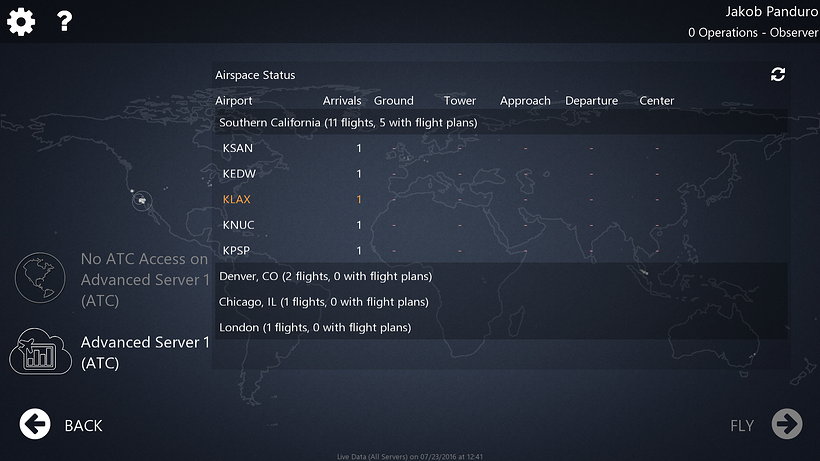Click the Arrivals column header
820x461 pixels.
(341, 100)
